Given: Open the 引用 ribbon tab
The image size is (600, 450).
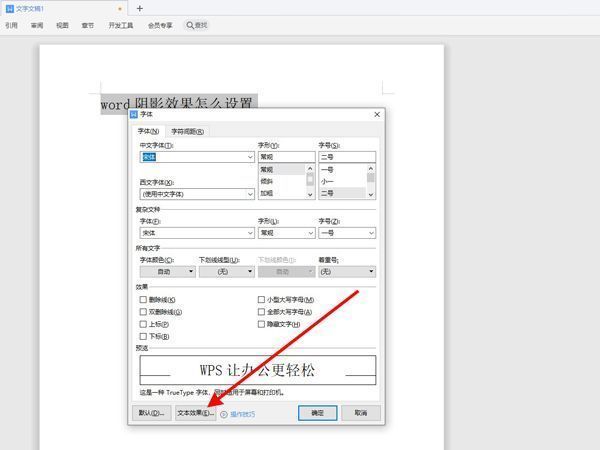Looking at the screenshot, I should point(11,25).
